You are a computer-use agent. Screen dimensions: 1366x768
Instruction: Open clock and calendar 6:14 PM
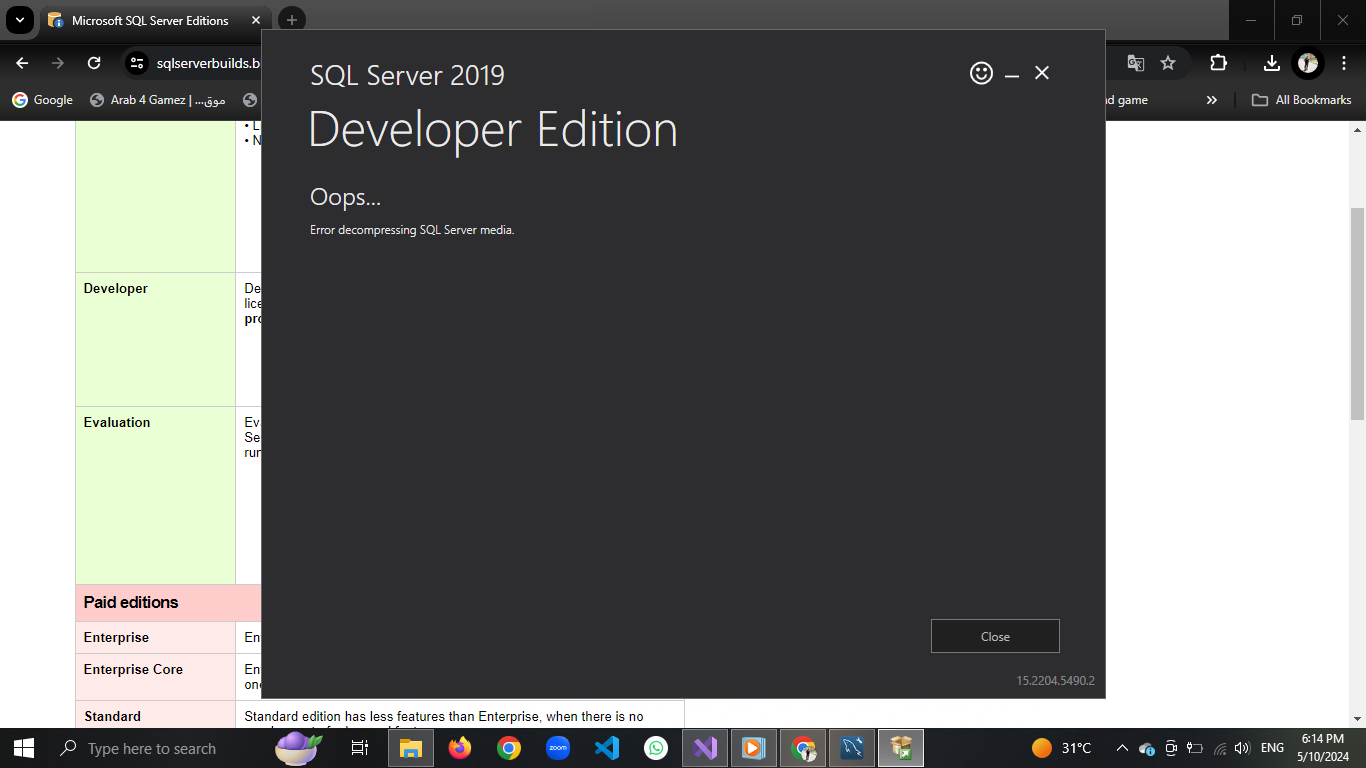coord(1322,748)
